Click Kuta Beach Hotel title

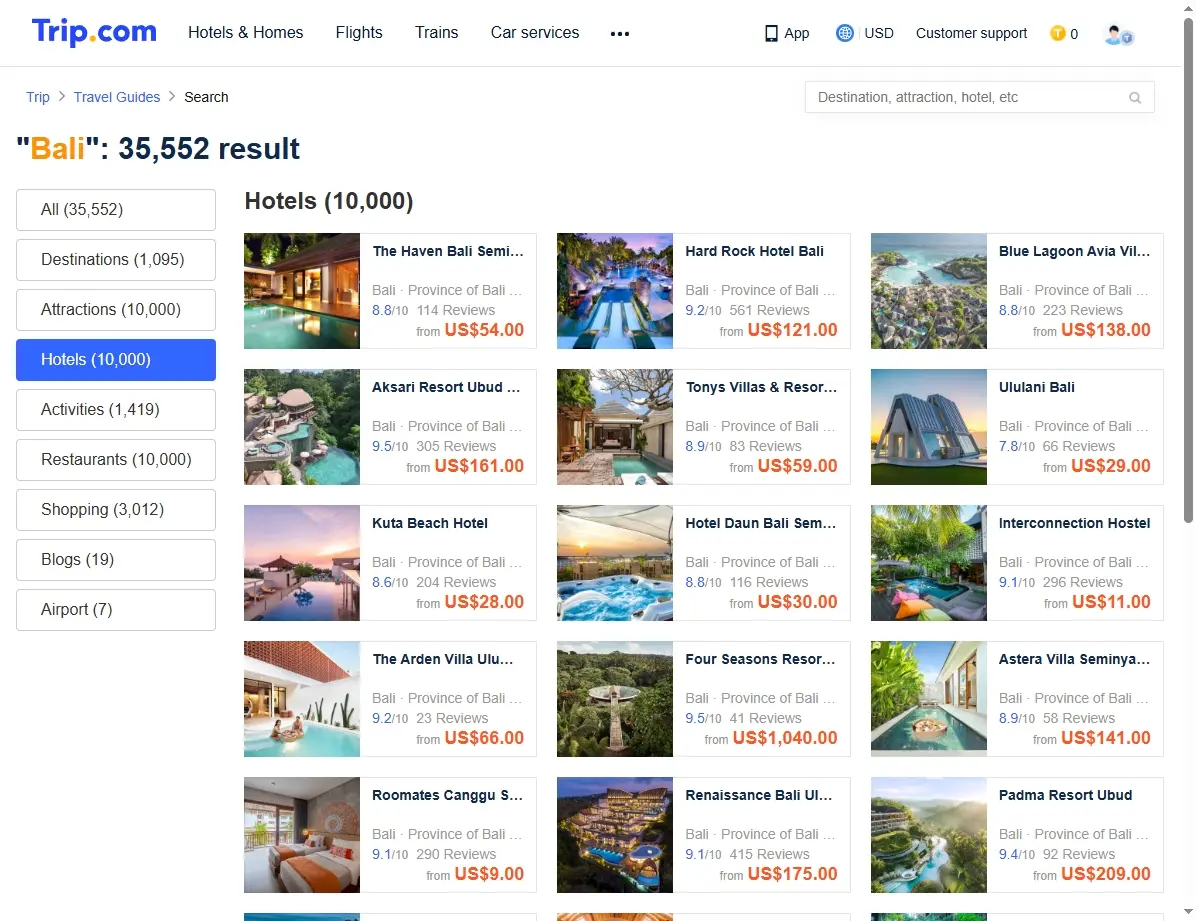pyautogui.click(x=430, y=523)
